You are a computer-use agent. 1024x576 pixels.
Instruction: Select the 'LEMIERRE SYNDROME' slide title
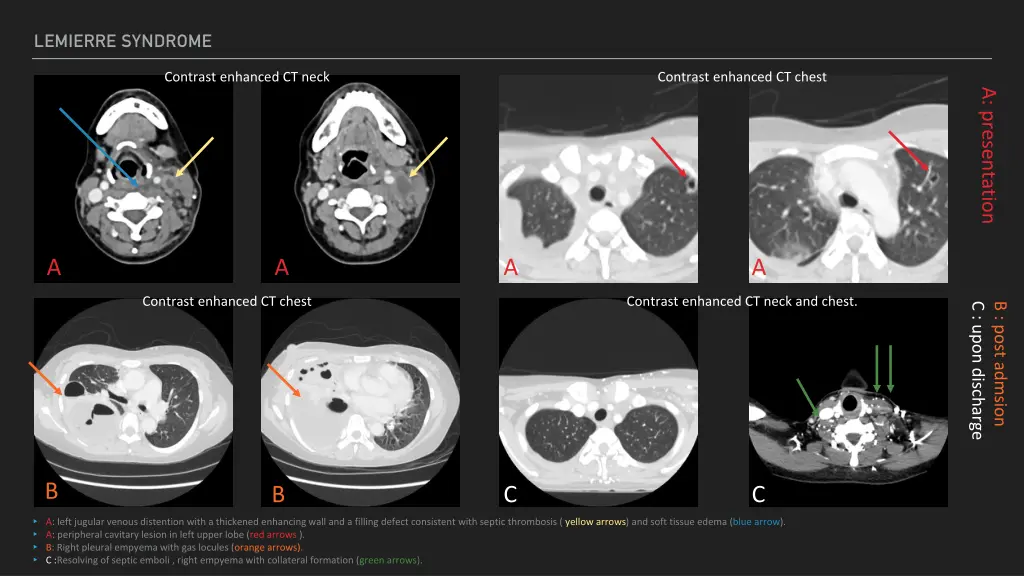click(x=123, y=41)
